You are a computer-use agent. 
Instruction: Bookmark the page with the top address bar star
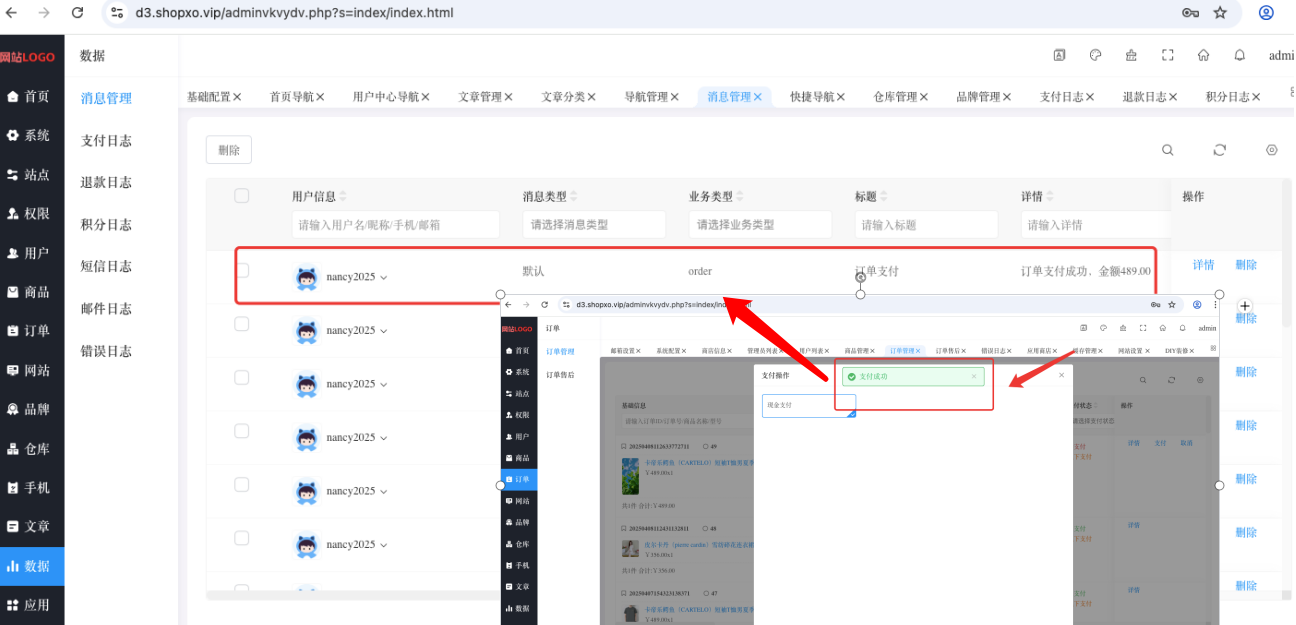[1220, 13]
